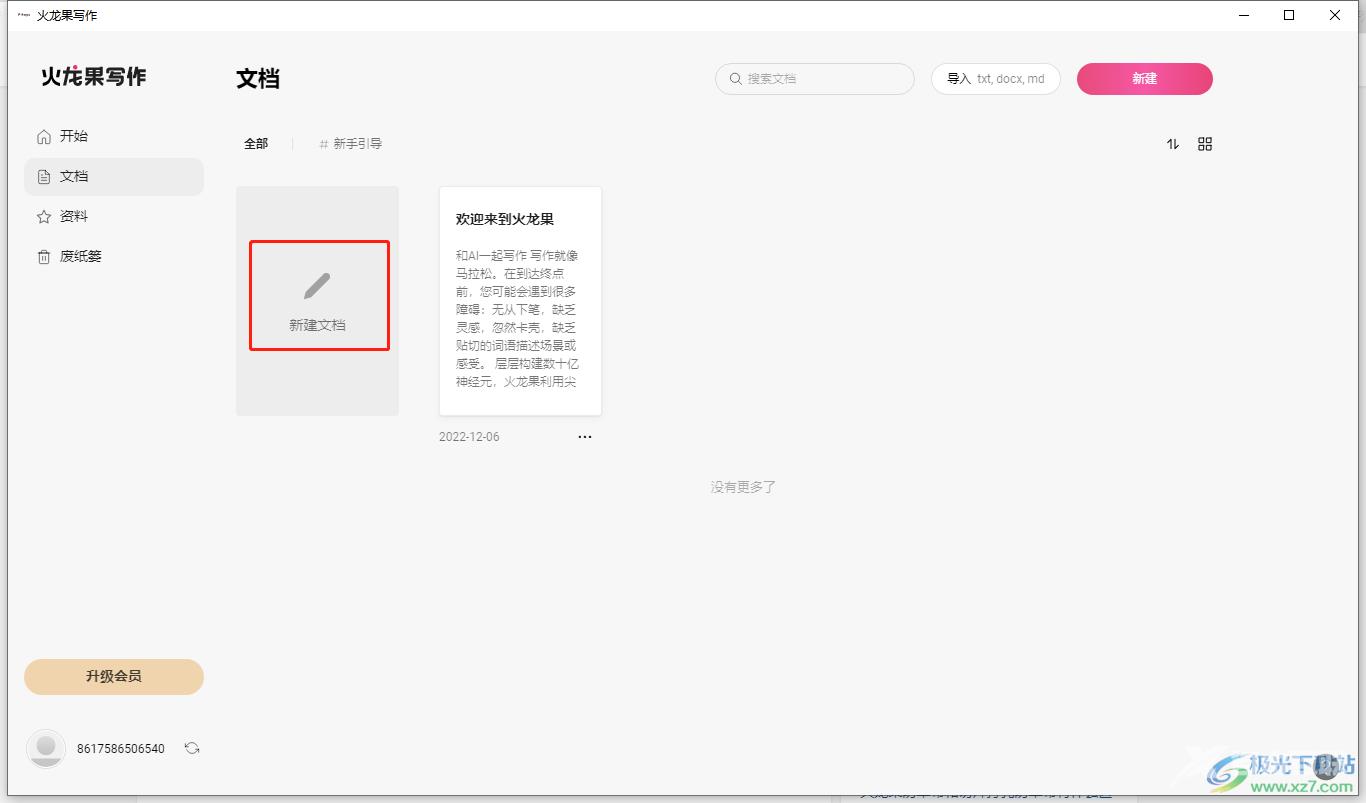Click the trash bin icon beside 废纸篓
The height and width of the screenshot is (803, 1366).
[44, 257]
